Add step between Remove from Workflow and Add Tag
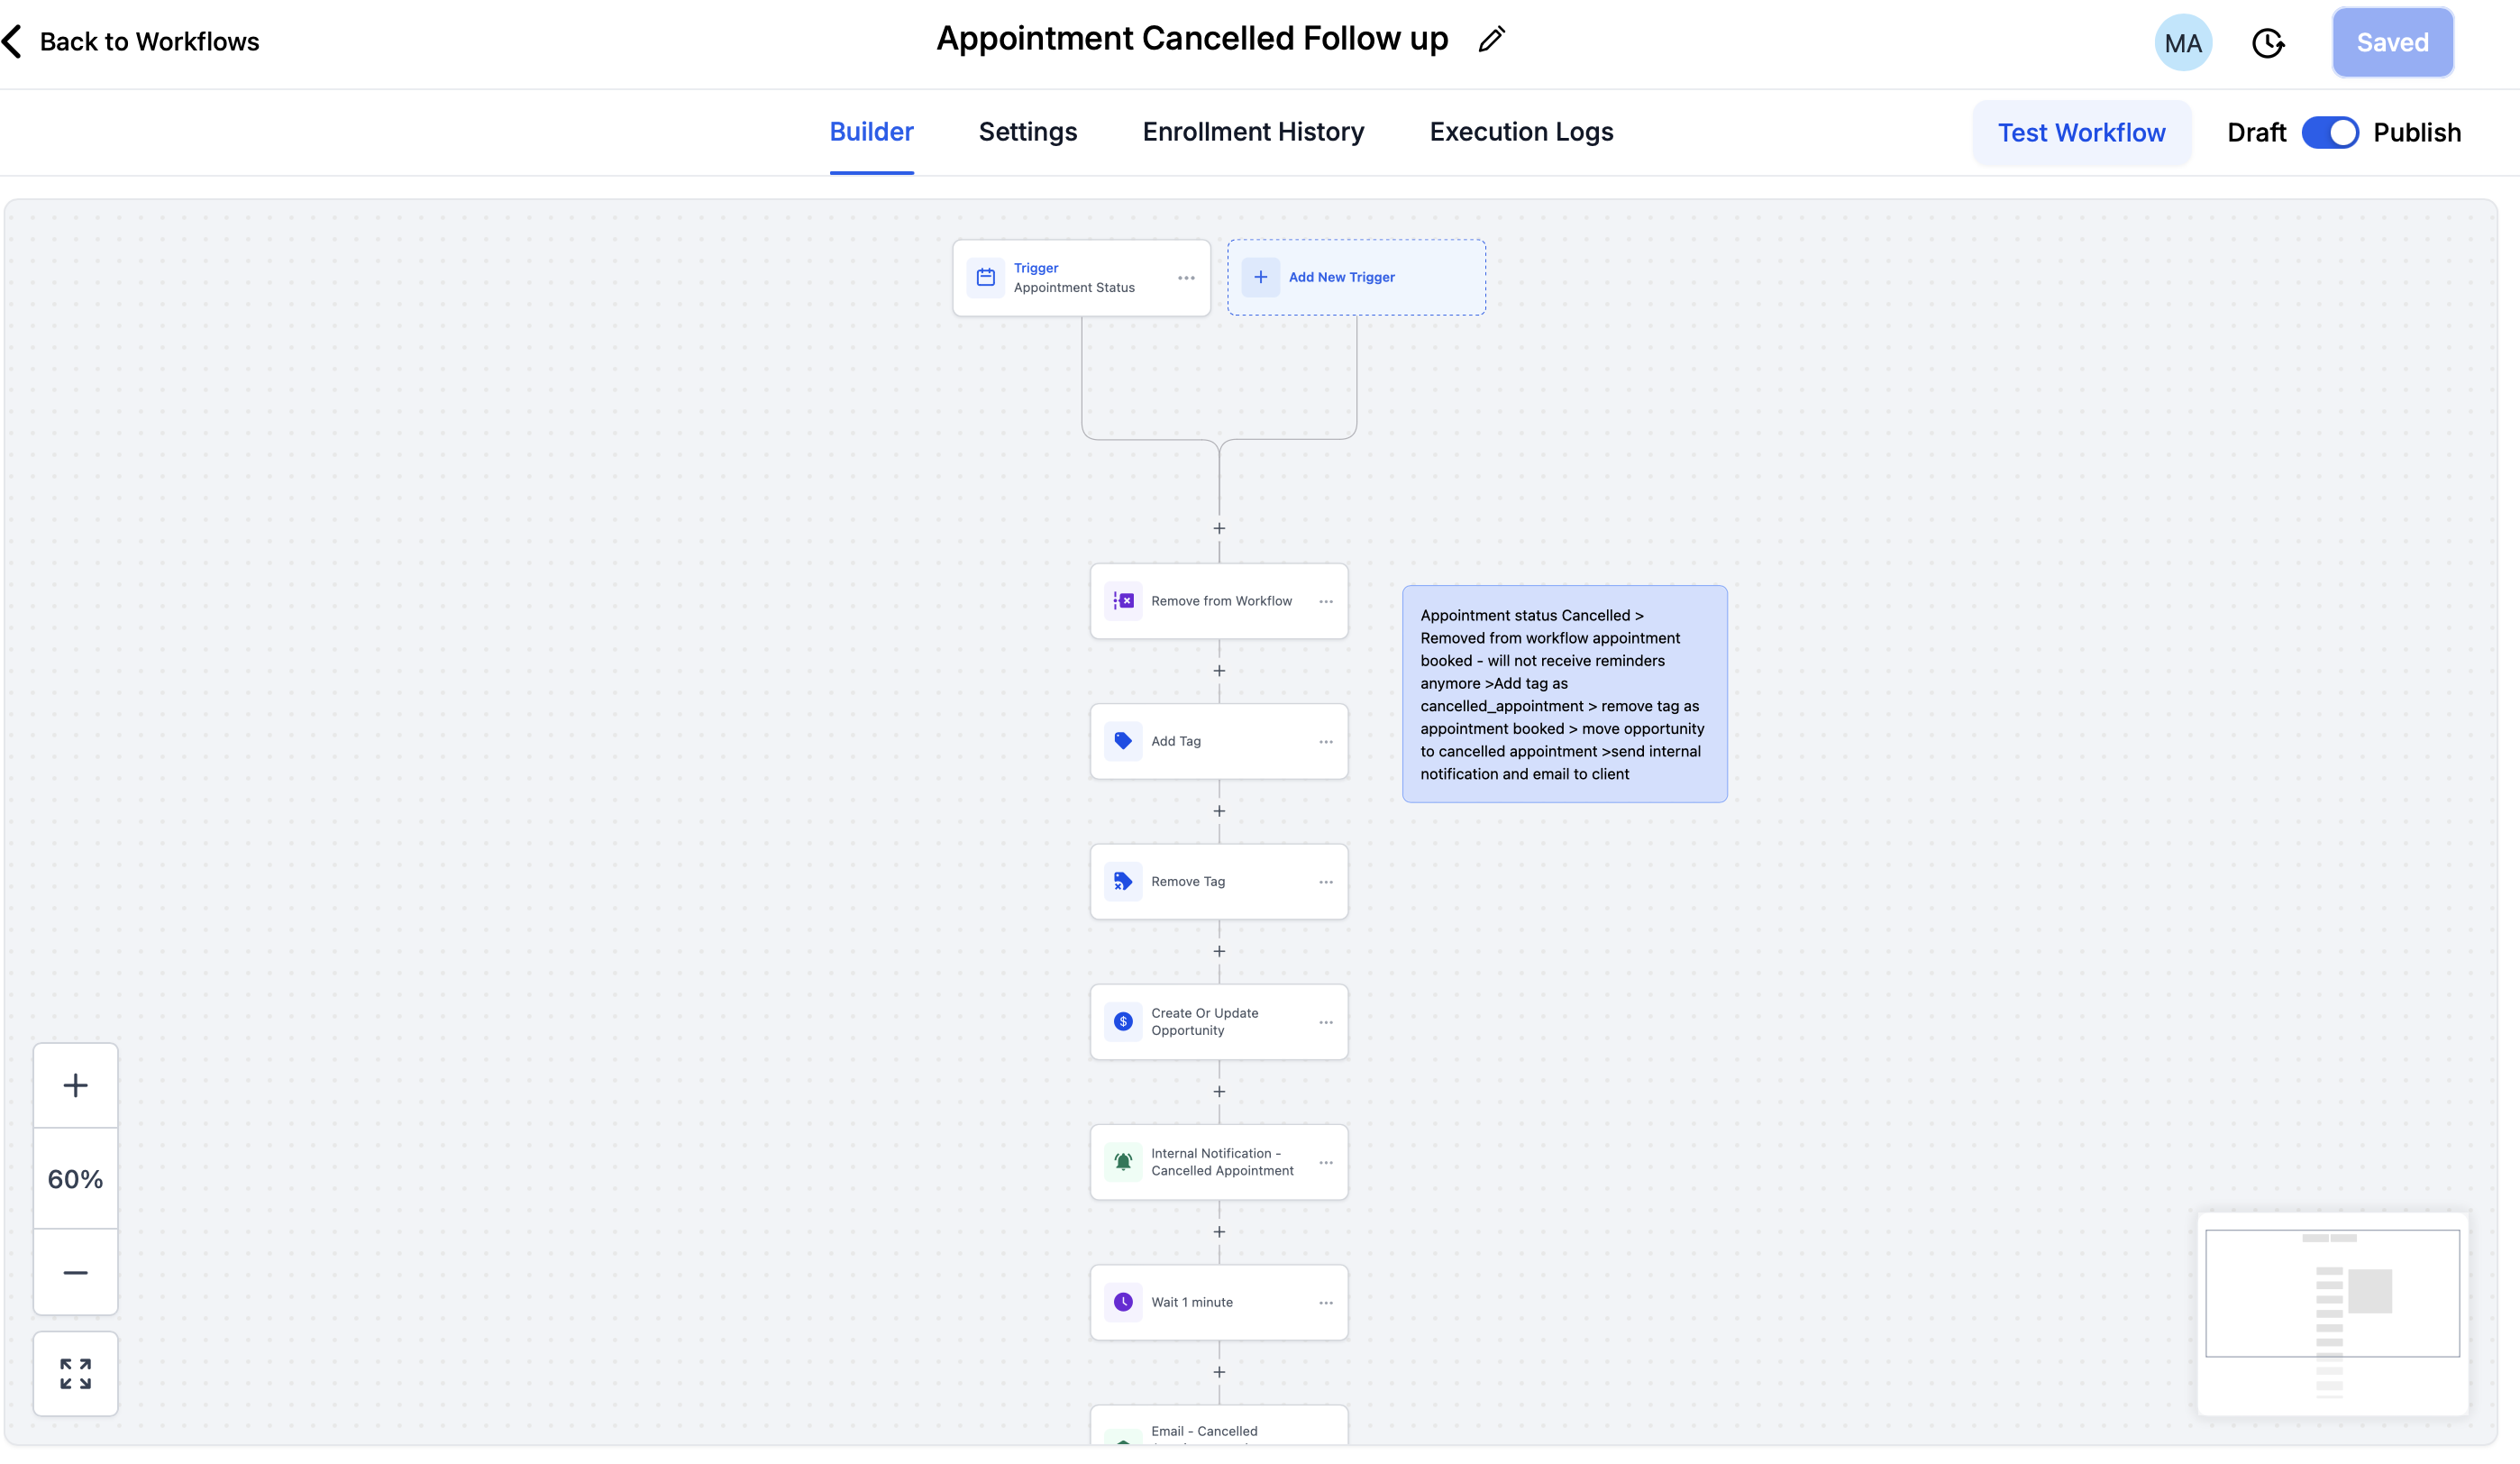 1219,671
